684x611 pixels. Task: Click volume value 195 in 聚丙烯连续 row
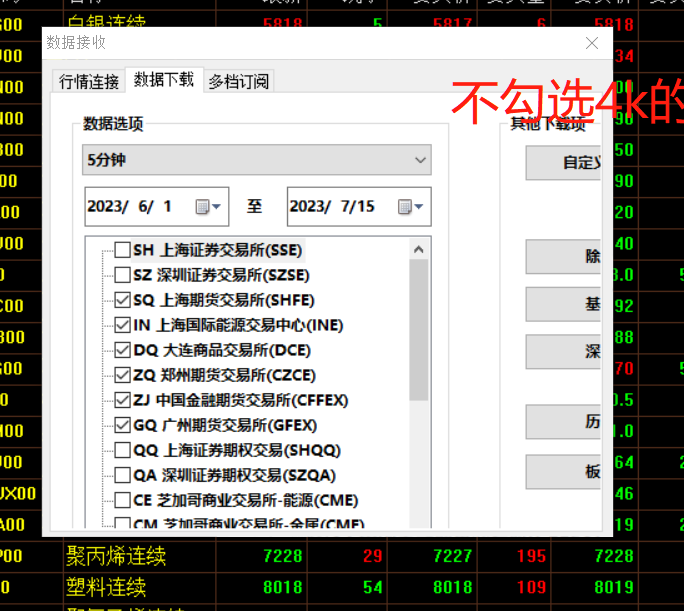[531, 556]
